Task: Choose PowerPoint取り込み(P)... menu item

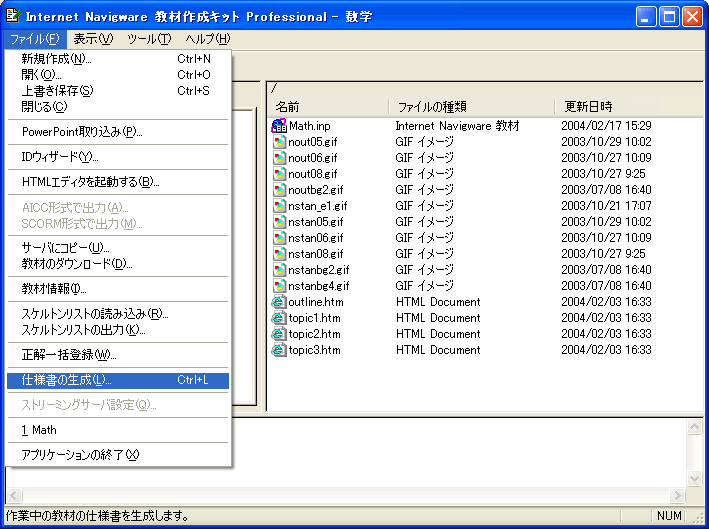Action: pos(118,132)
